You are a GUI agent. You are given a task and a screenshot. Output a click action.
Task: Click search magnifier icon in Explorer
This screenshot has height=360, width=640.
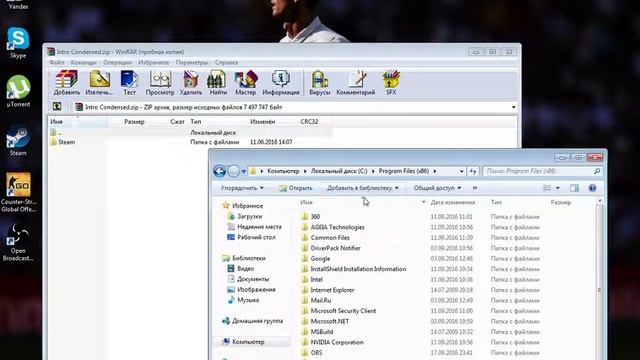(597, 171)
